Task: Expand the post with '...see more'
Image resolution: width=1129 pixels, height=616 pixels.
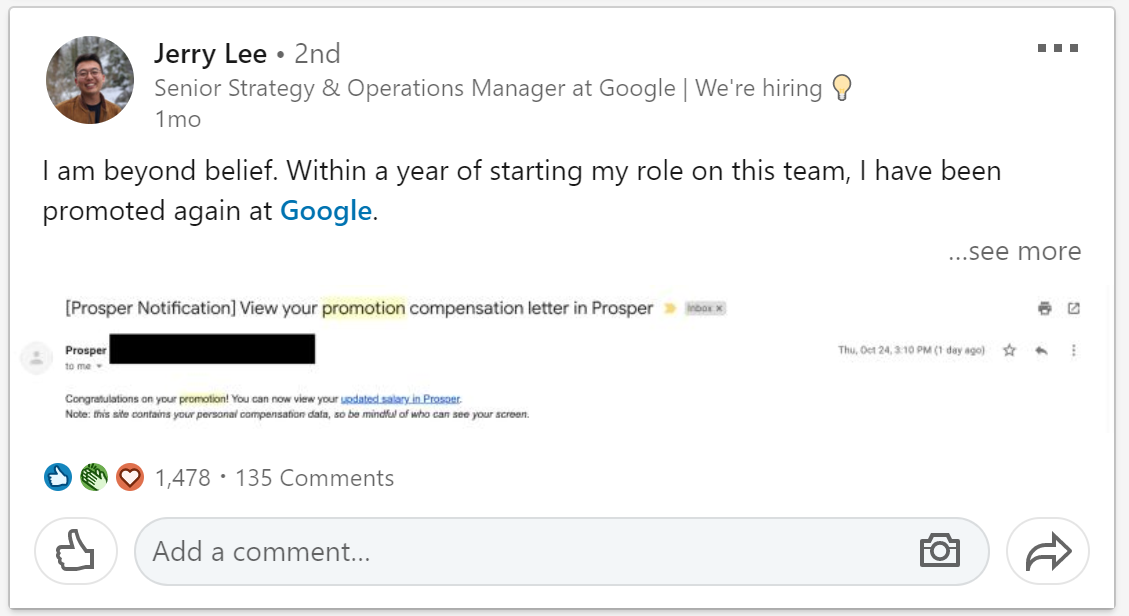Action: click(x=1015, y=251)
